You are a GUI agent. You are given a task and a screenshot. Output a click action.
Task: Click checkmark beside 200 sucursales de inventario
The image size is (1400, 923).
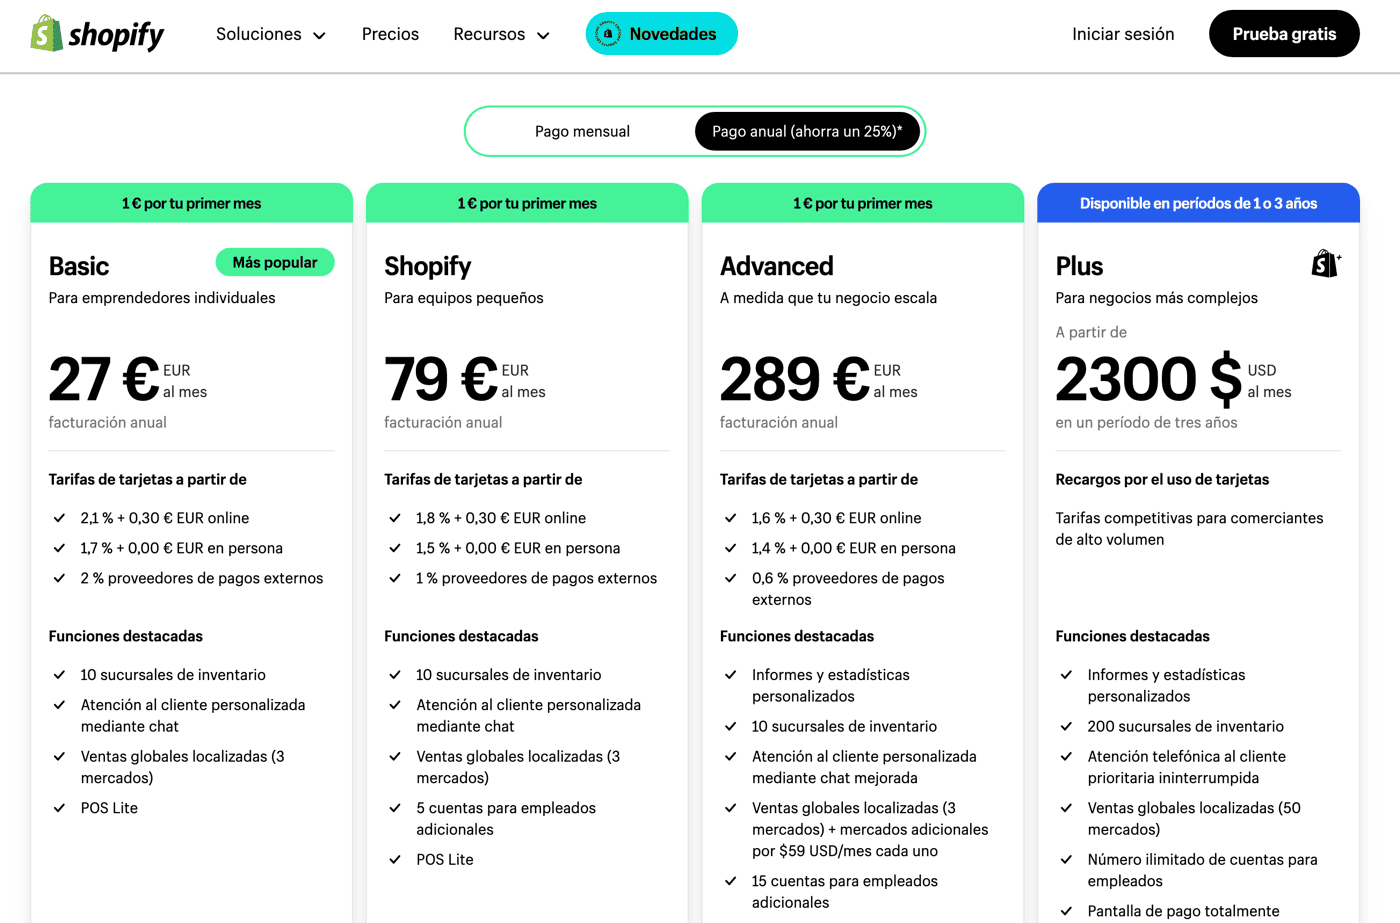pyautogui.click(x=1067, y=727)
